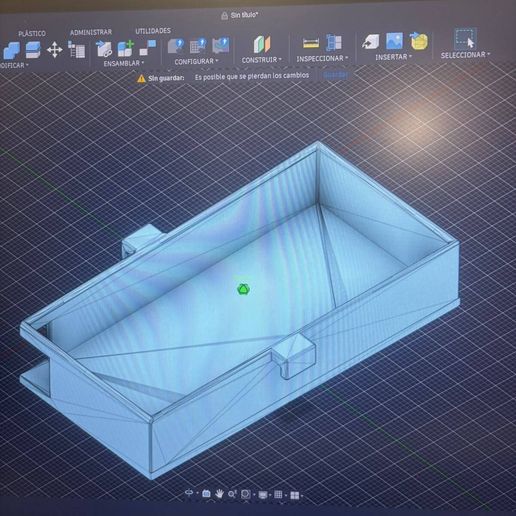Switch to the ADMINISTRAR tab
The height and width of the screenshot is (516, 516).
[91, 32]
